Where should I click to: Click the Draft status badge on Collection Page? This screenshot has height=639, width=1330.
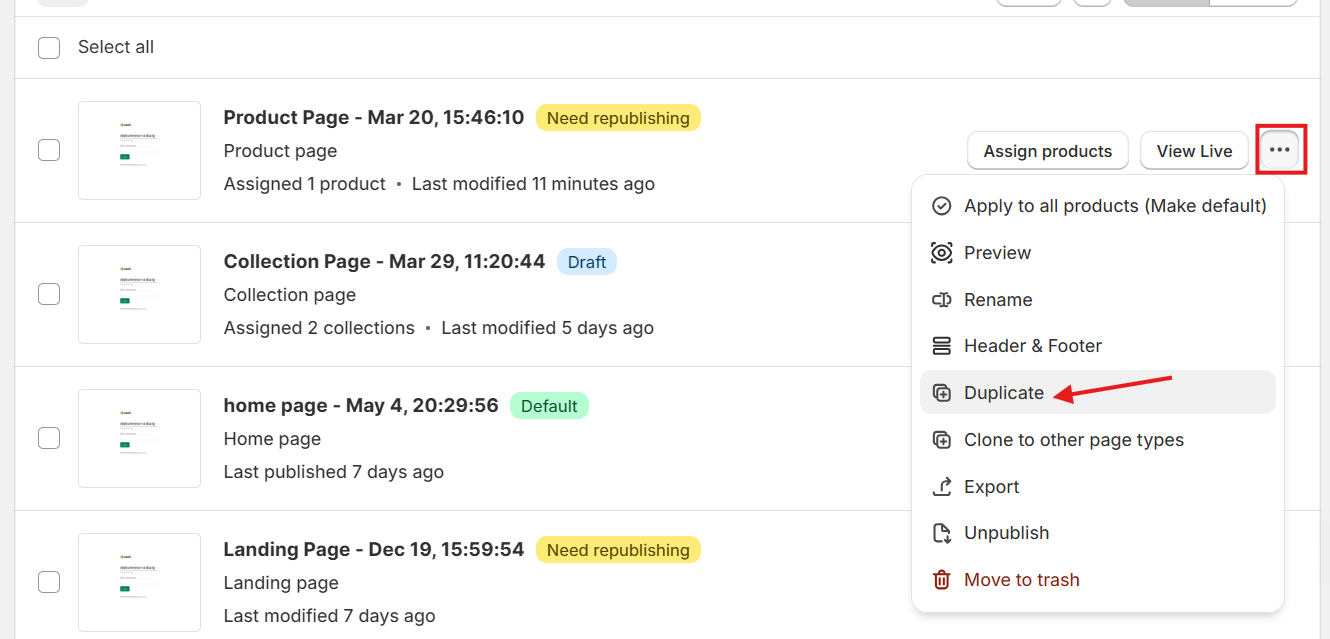coord(587,261)
